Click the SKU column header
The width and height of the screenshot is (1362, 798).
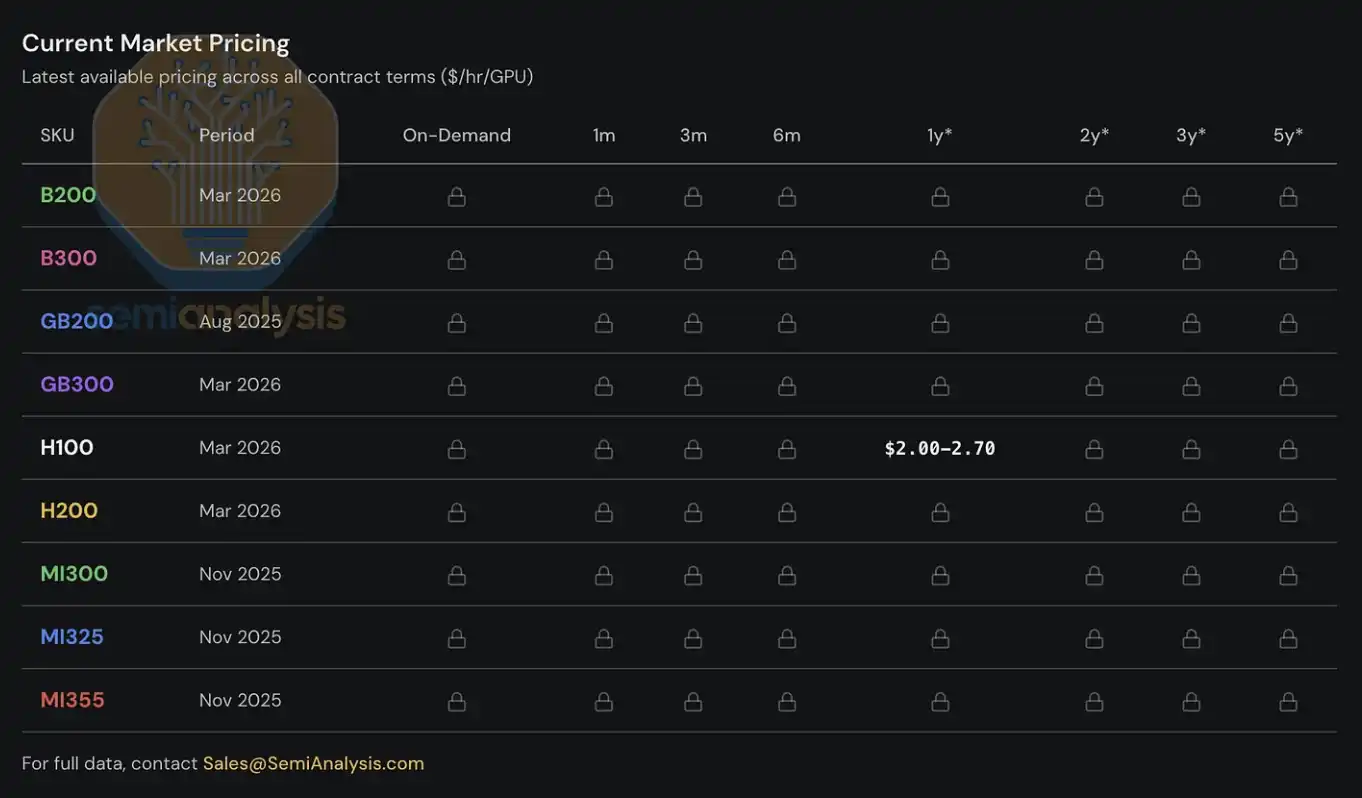coord(57,135)
